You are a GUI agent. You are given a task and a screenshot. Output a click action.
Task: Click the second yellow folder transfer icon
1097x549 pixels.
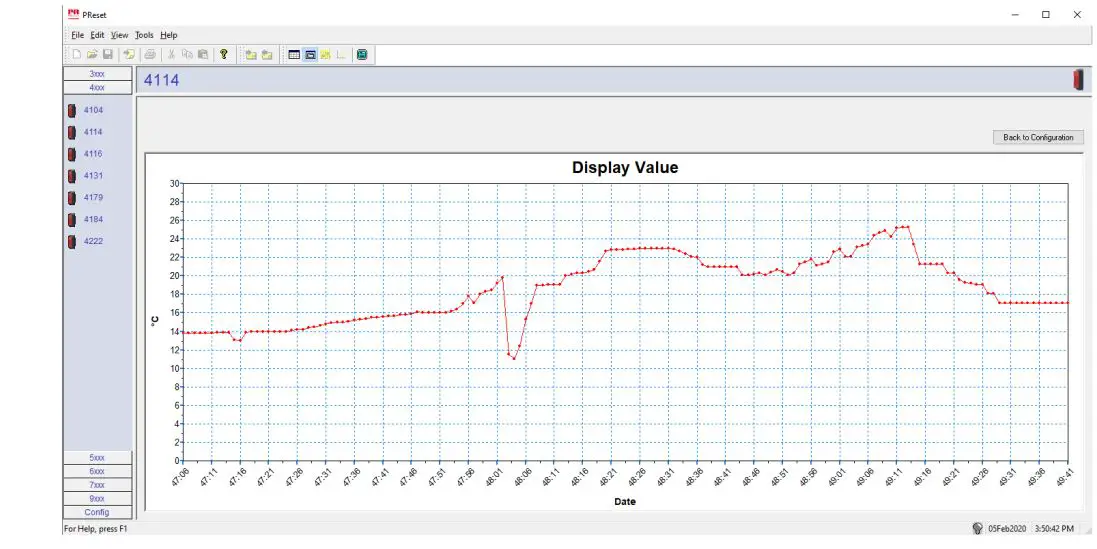click(x=267, y=55)
